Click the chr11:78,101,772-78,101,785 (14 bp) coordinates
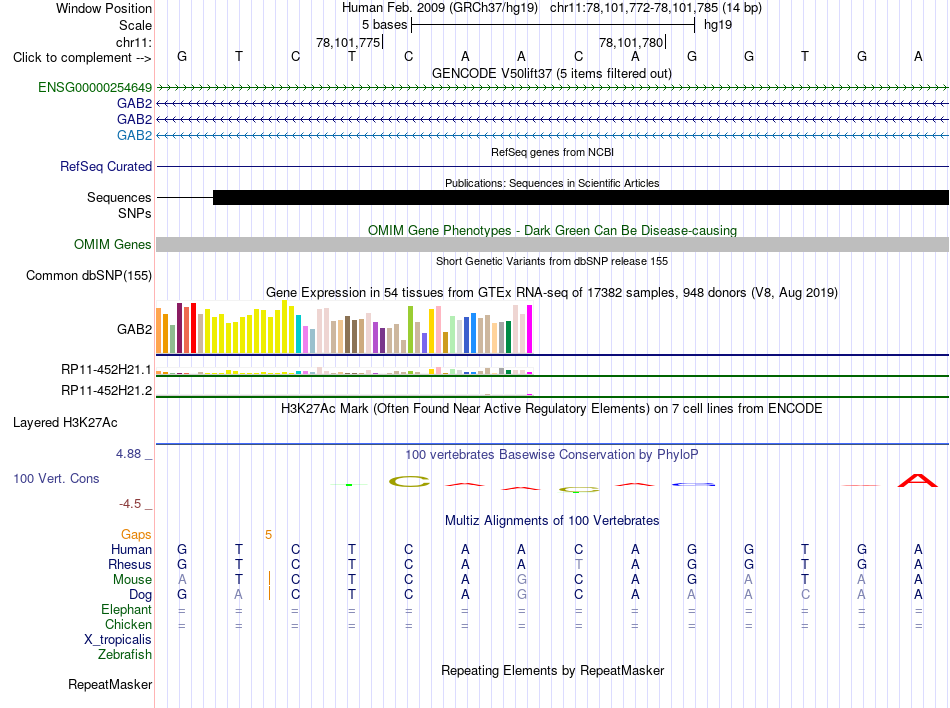This screenshot has width=950, height=708. point(656,8)
